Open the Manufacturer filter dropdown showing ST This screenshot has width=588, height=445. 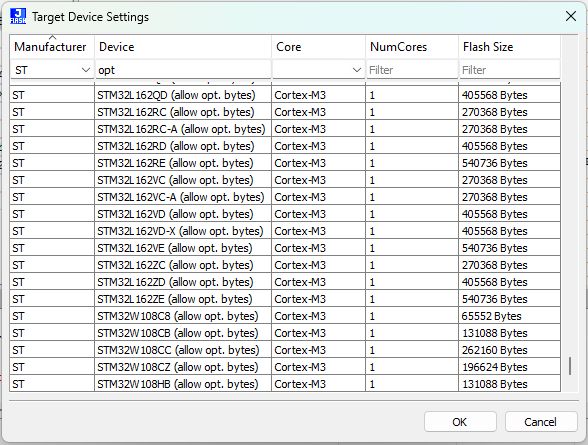(52, 70)
